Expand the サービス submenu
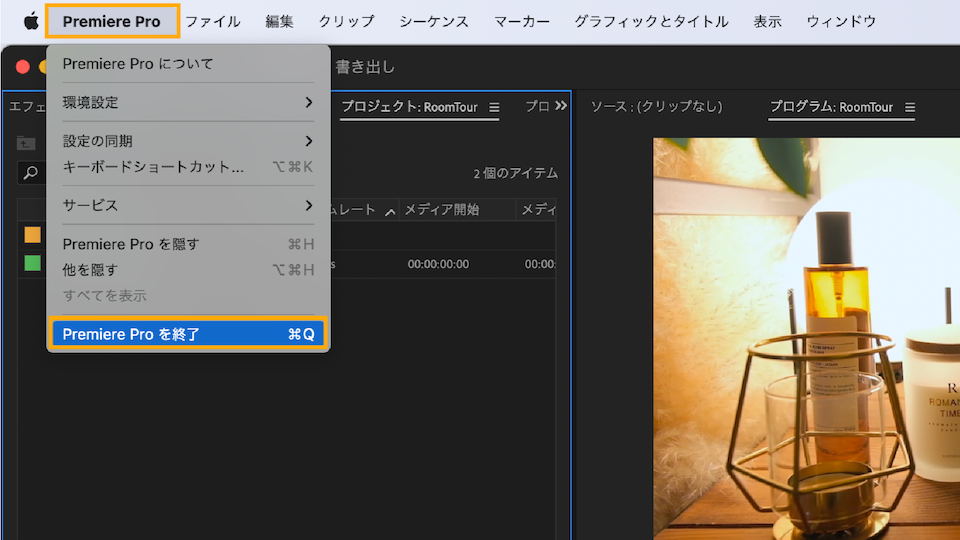Image resolution: width=960 pixels, height=540 pixels. pyautogui.click(x=189, y=205)
